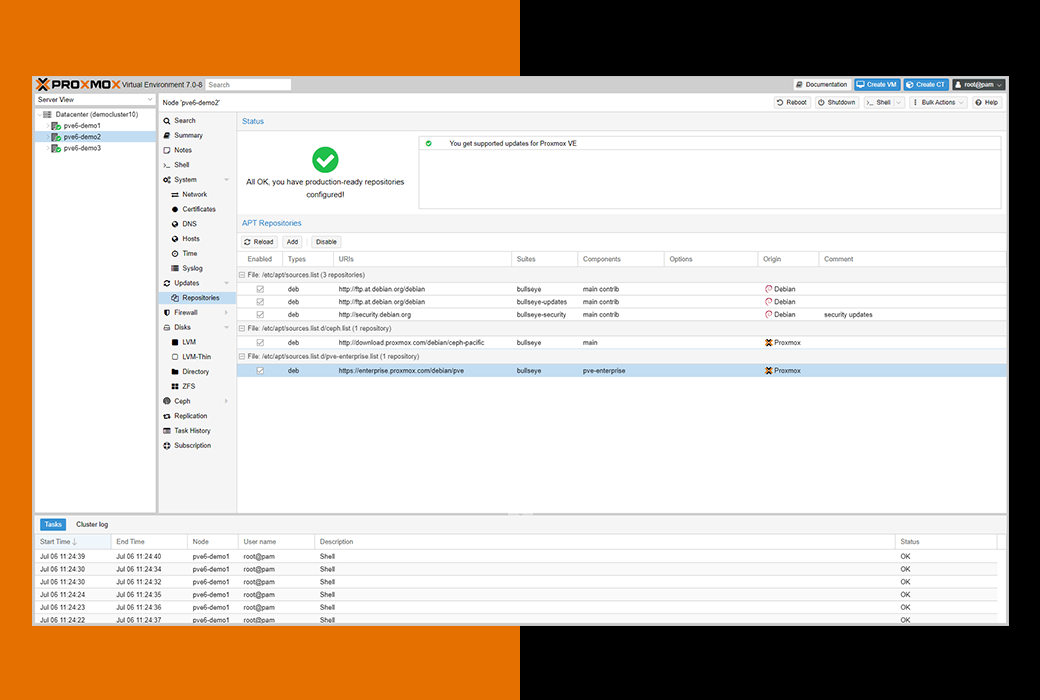Select pve6-demo1 node icon in tree
Image resolution: width=1040 pixels, height=700 pixels.
pos(56,125)
